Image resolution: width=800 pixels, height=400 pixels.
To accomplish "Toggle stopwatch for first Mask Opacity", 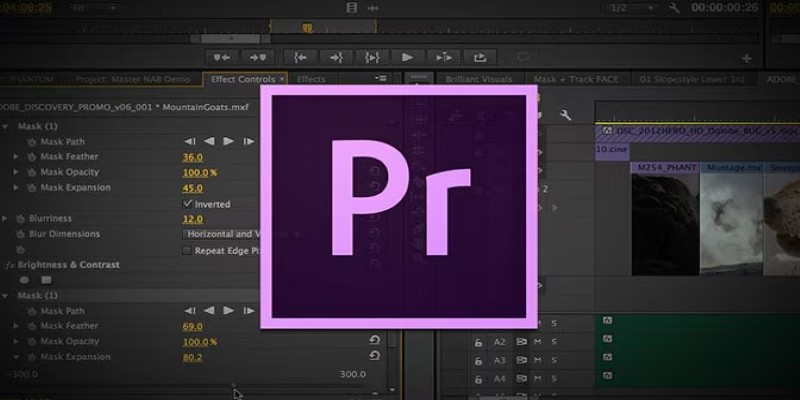I will coord(32,172).
